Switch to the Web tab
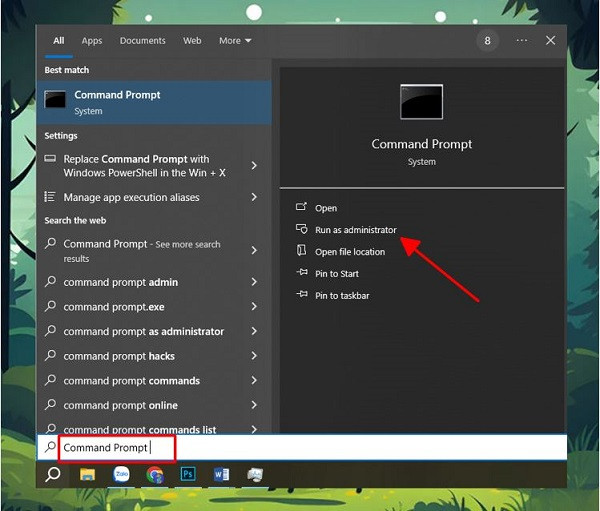This screenshot has height=511, width=600. [192, 41]
